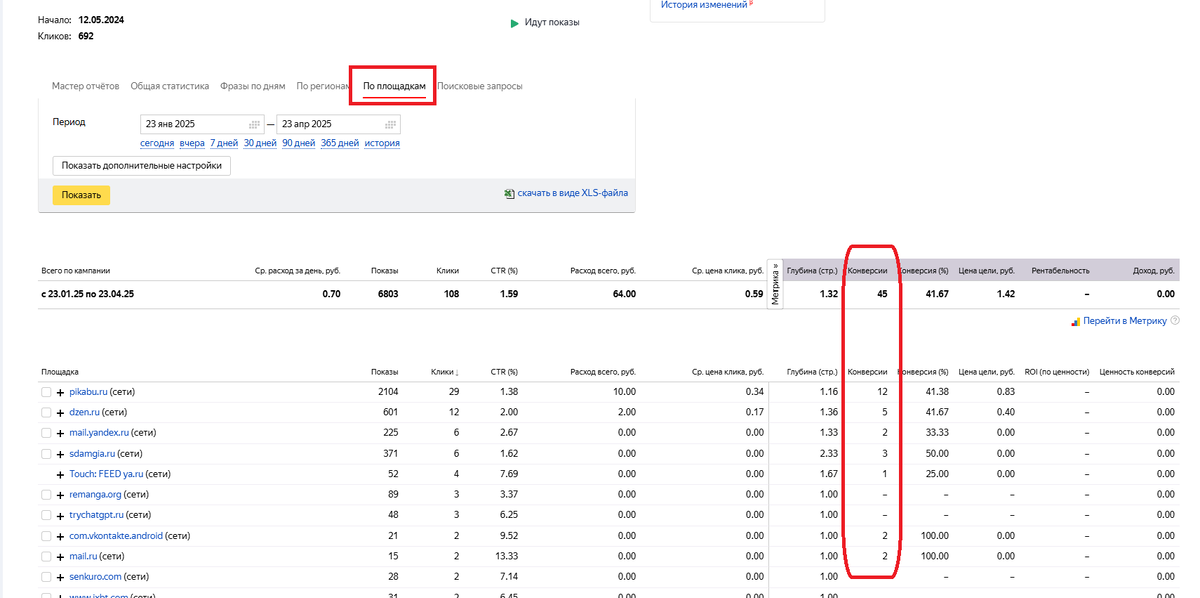Sort by the Клики column arrow
The image size is (1200, 598).
[x=456, y=372]
